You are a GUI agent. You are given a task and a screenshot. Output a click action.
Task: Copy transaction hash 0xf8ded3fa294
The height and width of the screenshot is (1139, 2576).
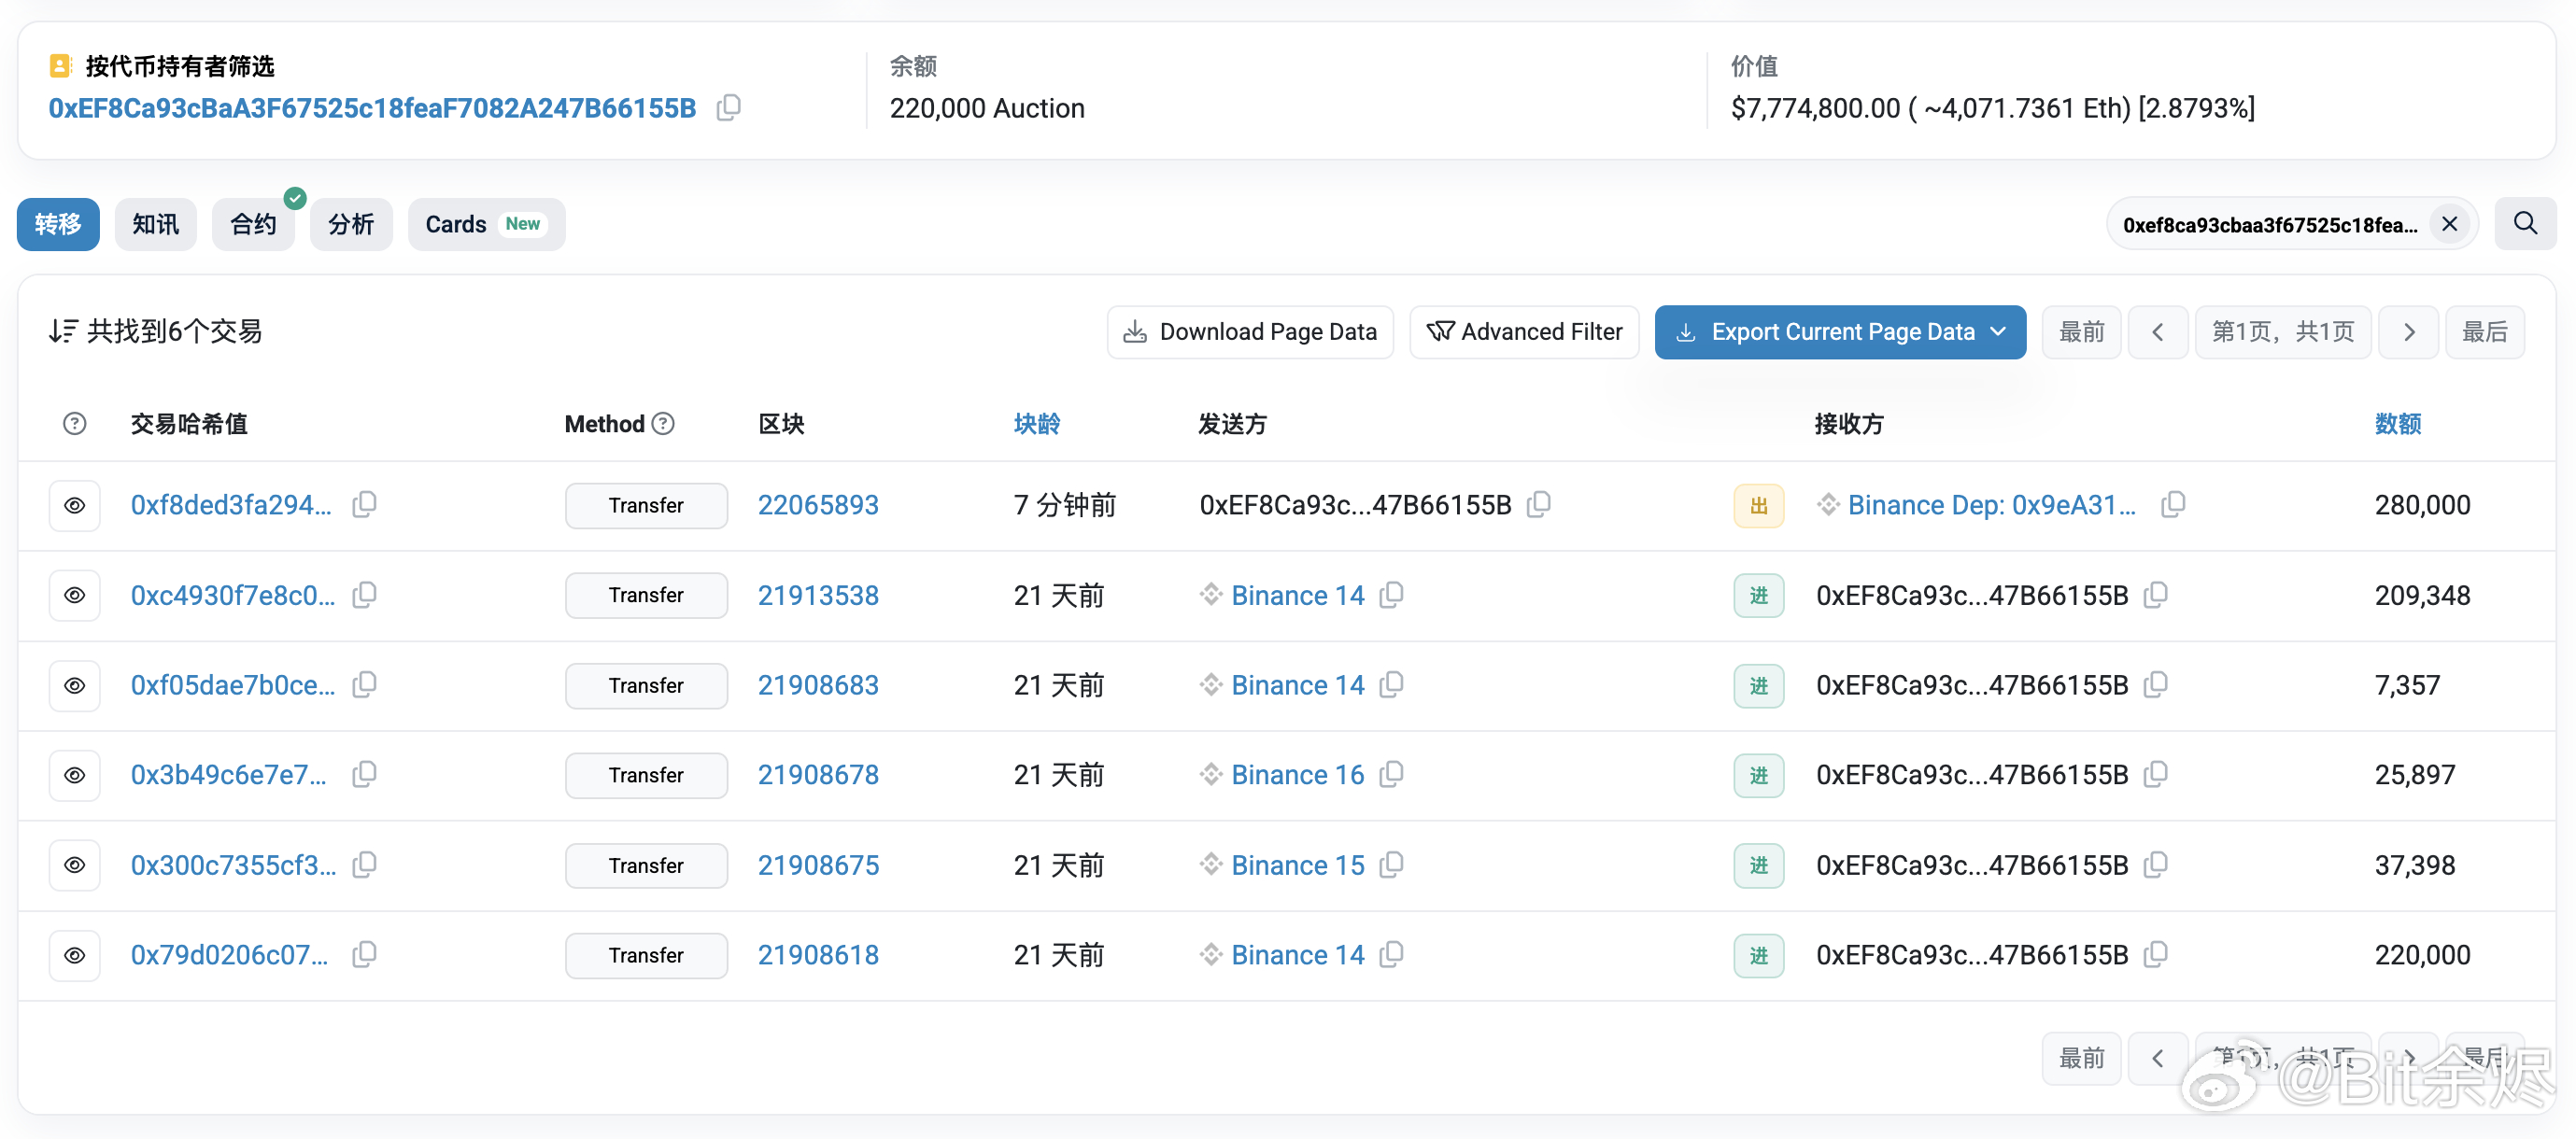(365, 504)
